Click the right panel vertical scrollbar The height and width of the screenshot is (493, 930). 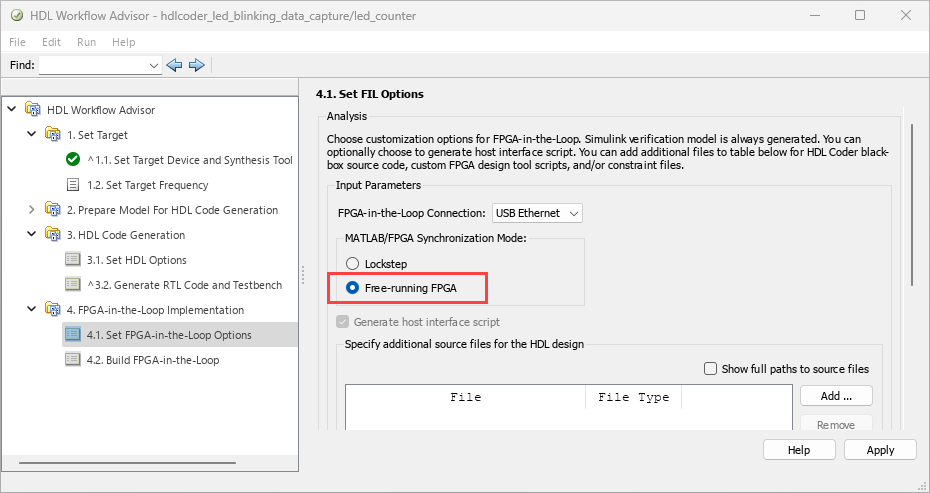913,206
